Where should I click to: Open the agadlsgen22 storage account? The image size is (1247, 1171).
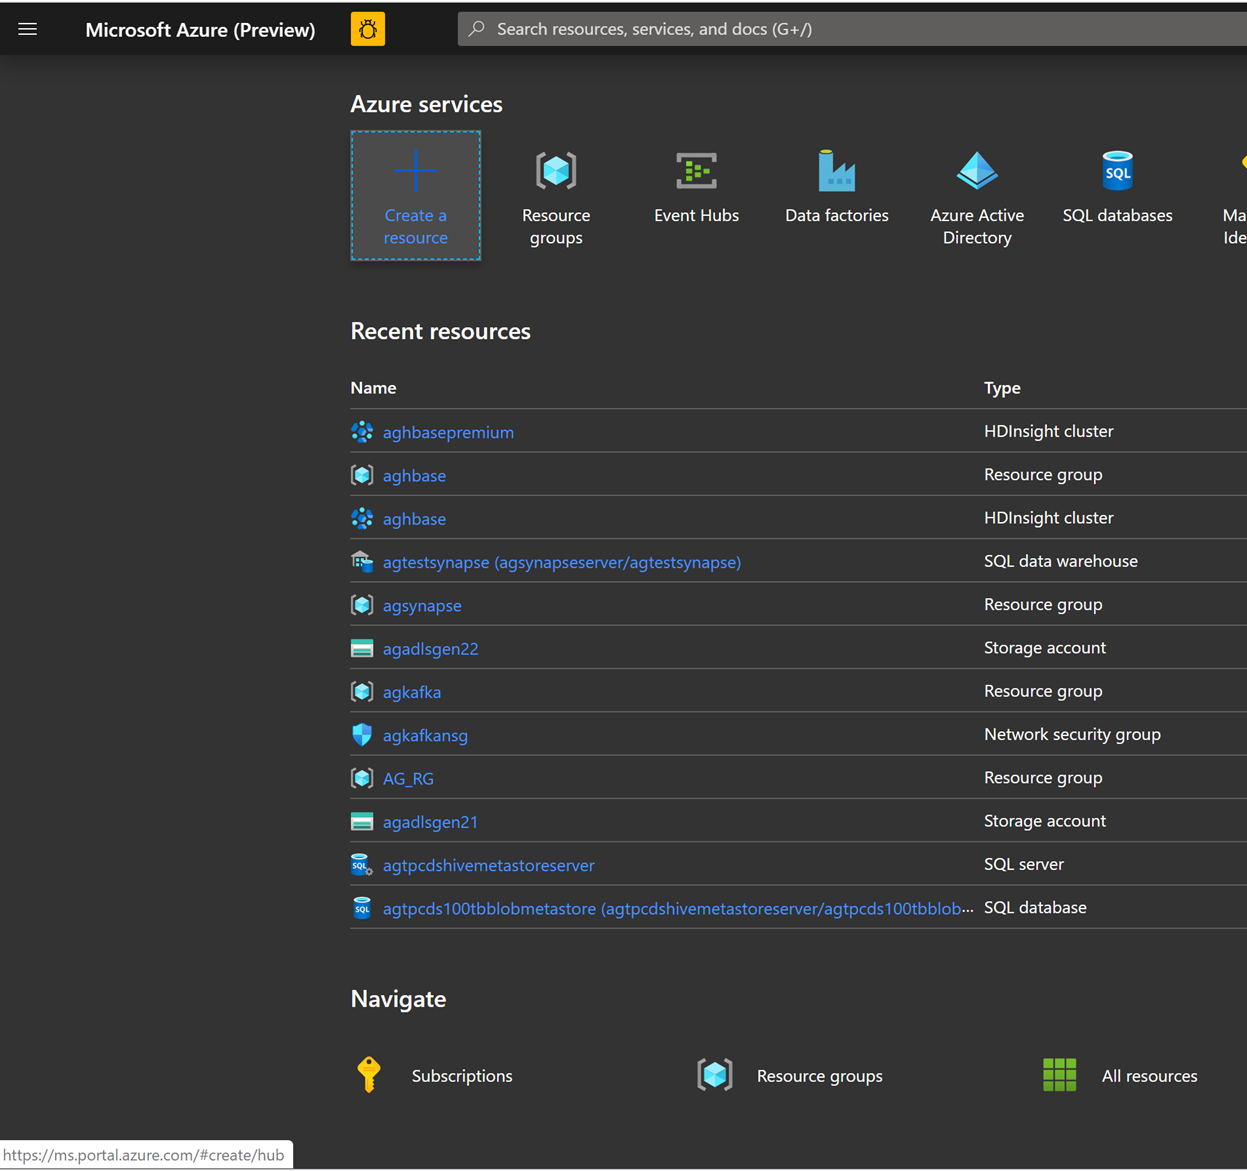[x=430, y=648]
